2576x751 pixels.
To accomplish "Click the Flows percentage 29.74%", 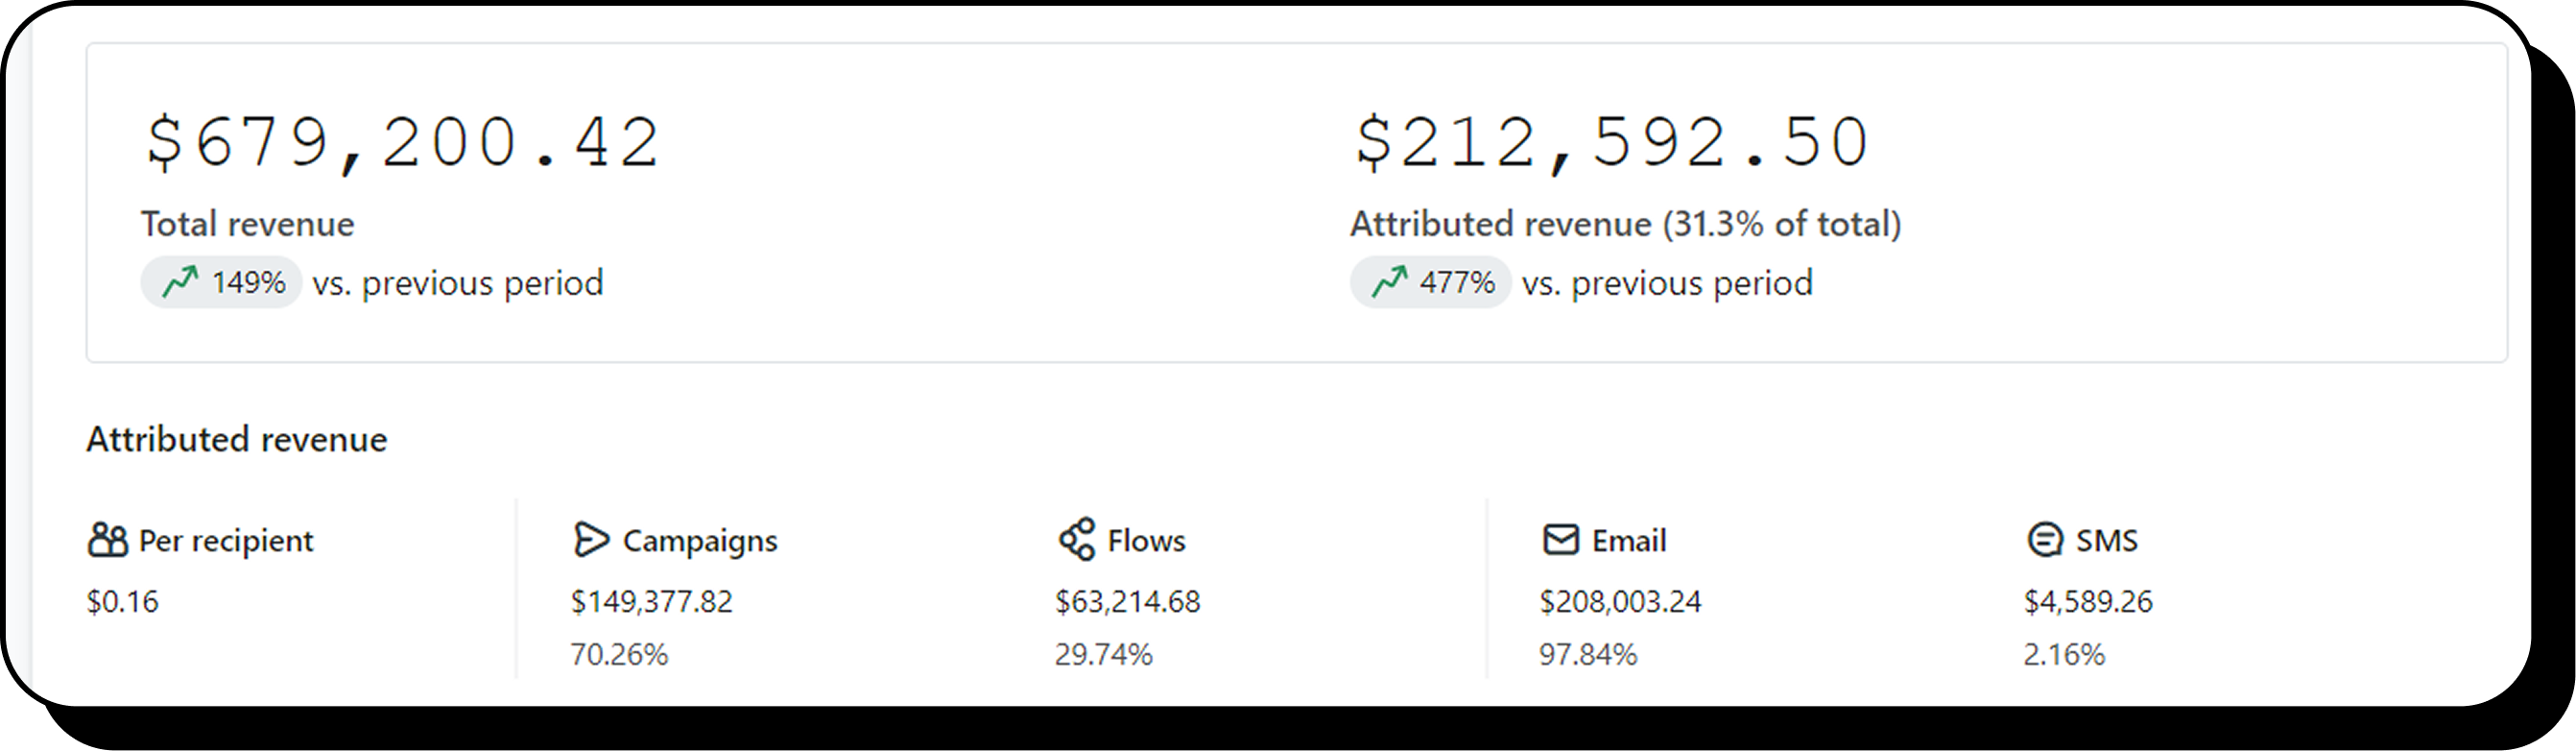I will [x=1104, y=655].
